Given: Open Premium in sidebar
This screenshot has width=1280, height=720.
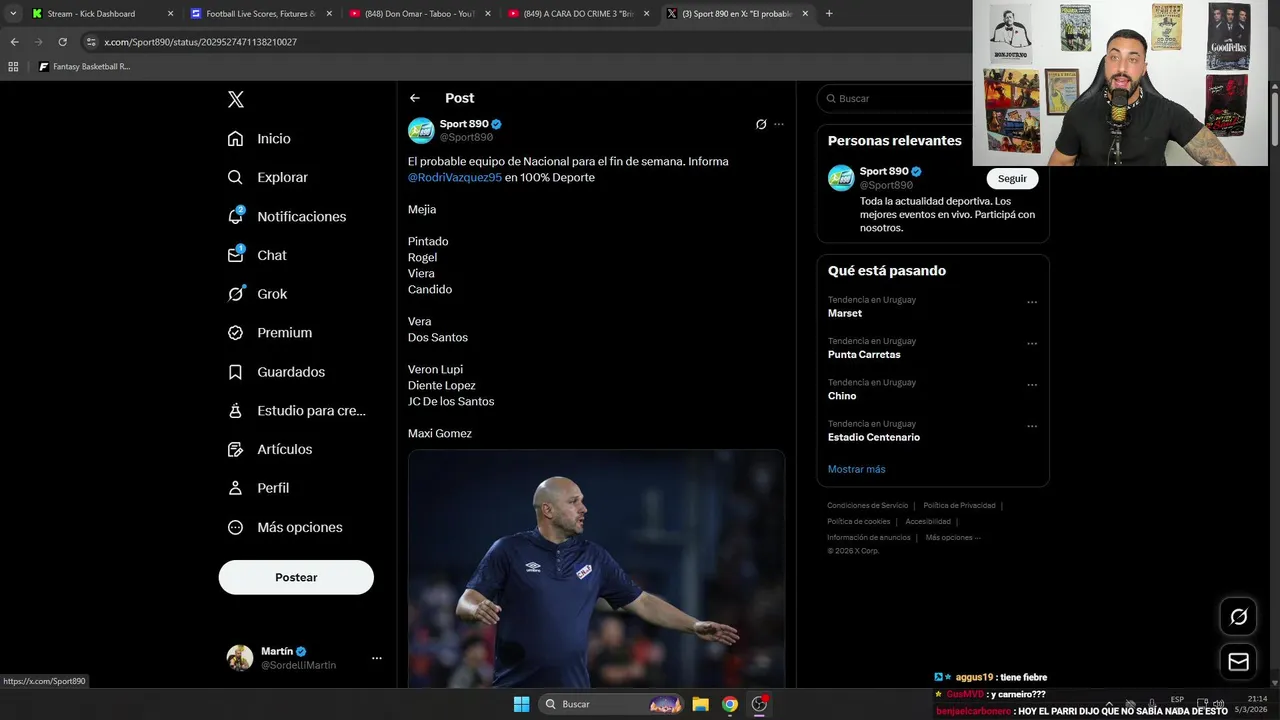Looking at the screenshot, I should coord(269,333).
